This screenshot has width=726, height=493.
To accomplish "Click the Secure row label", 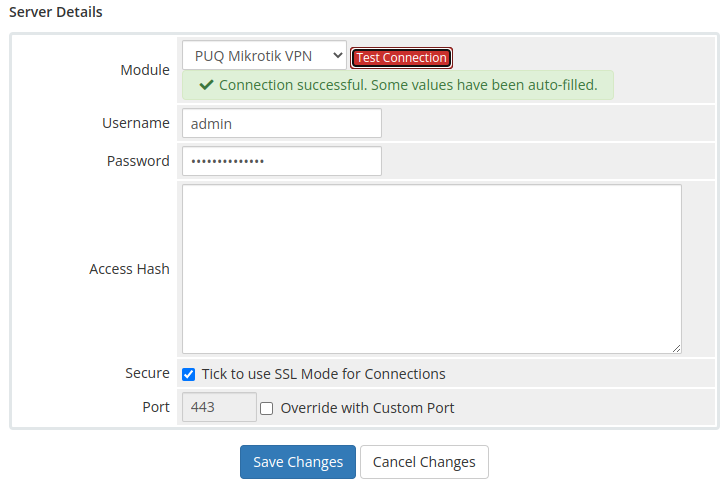I will coord(147,373).
